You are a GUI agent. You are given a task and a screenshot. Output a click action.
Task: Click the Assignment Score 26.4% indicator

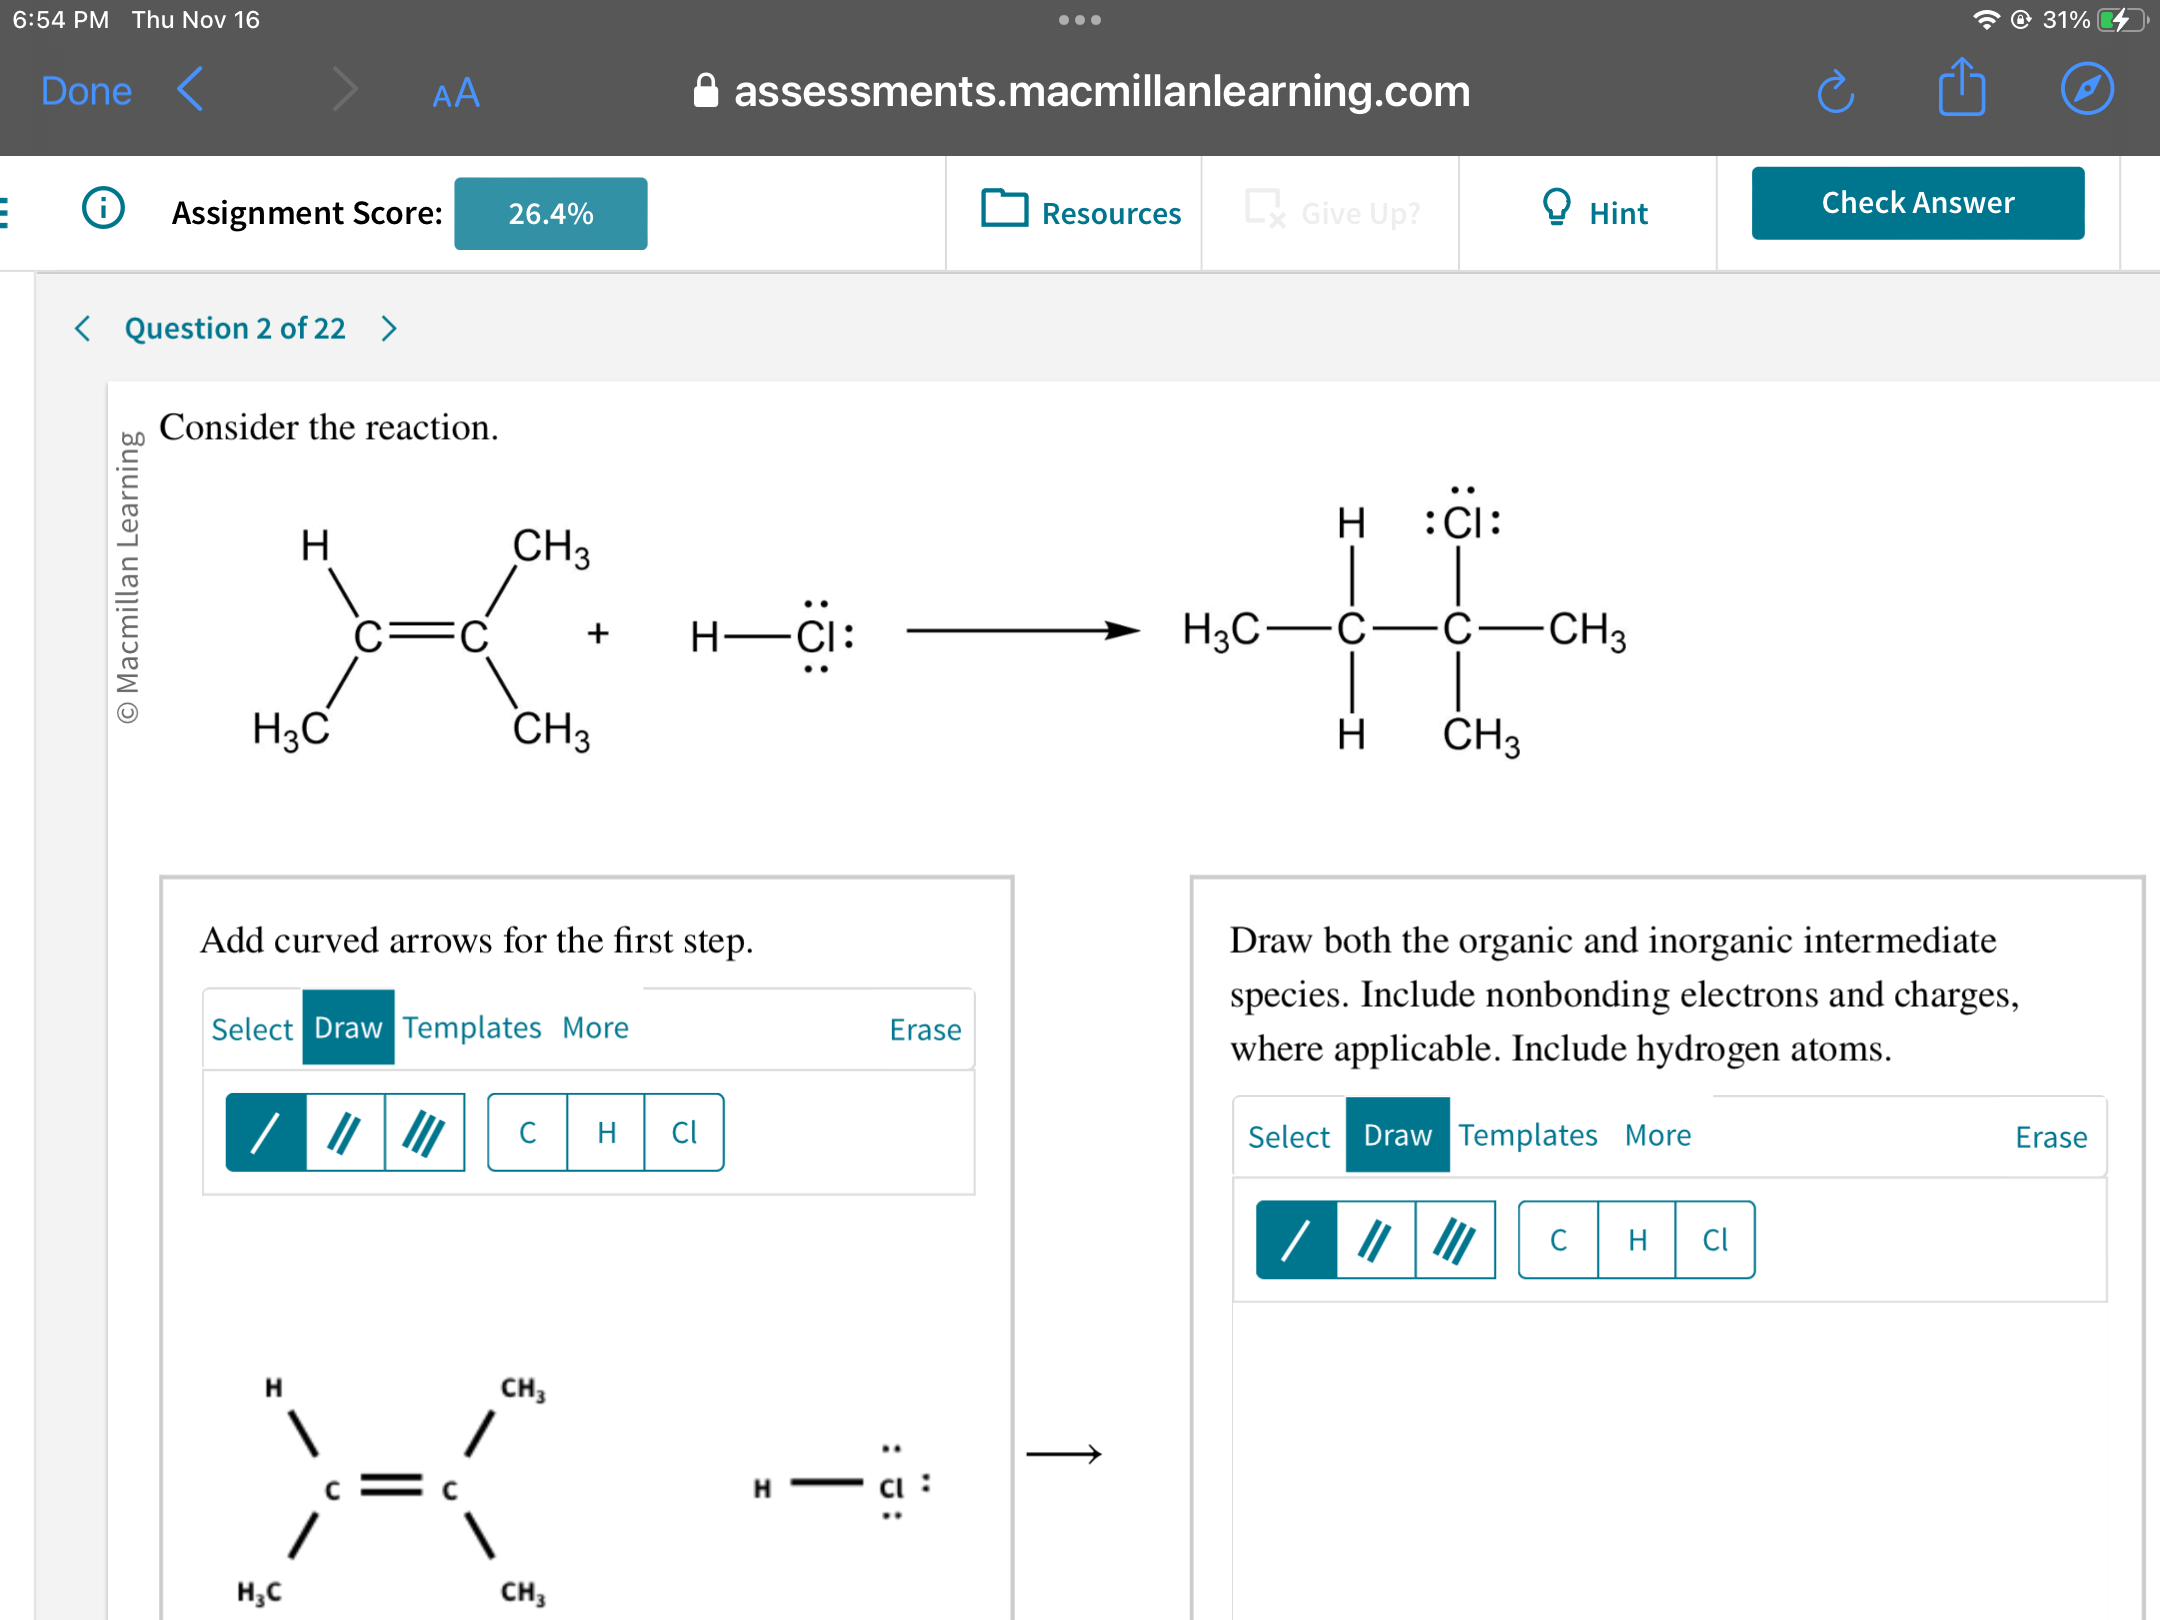tap(550, 212)
